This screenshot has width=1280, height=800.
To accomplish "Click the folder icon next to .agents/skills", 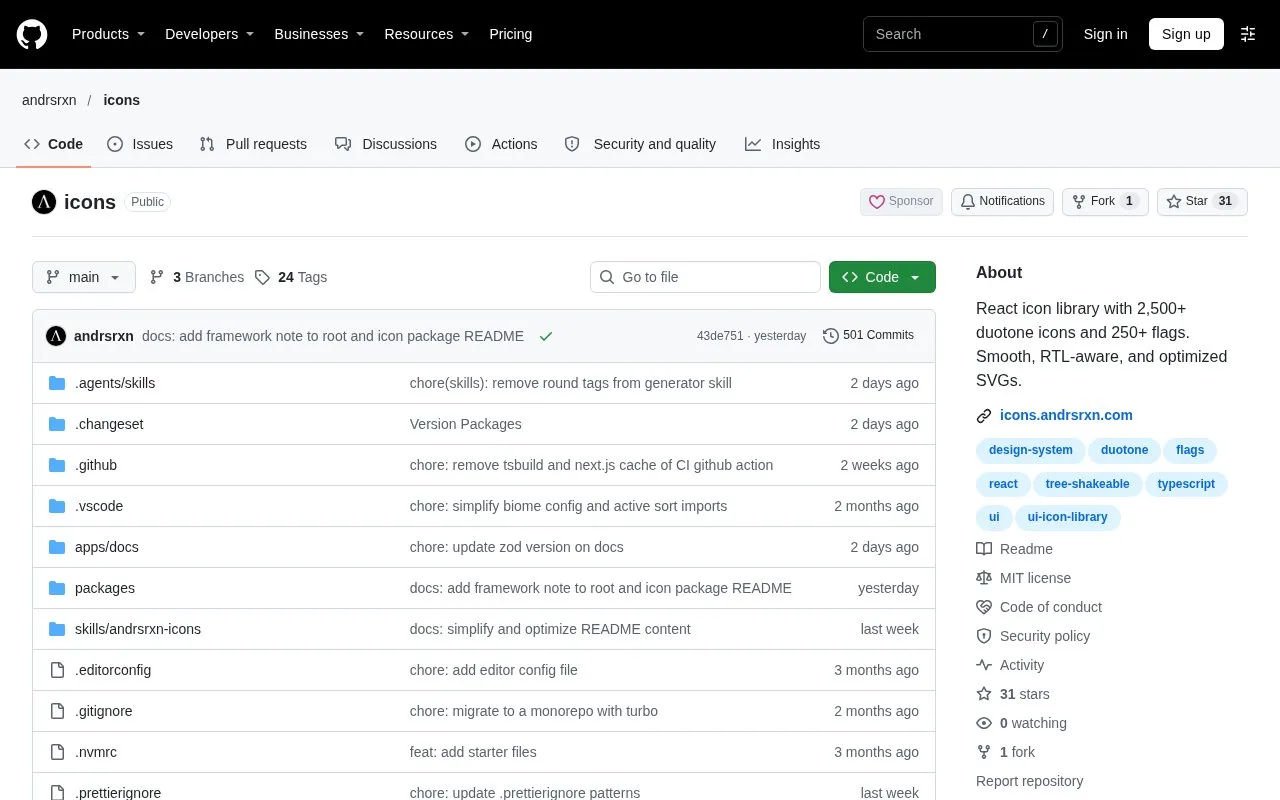I will click(57, 383).
